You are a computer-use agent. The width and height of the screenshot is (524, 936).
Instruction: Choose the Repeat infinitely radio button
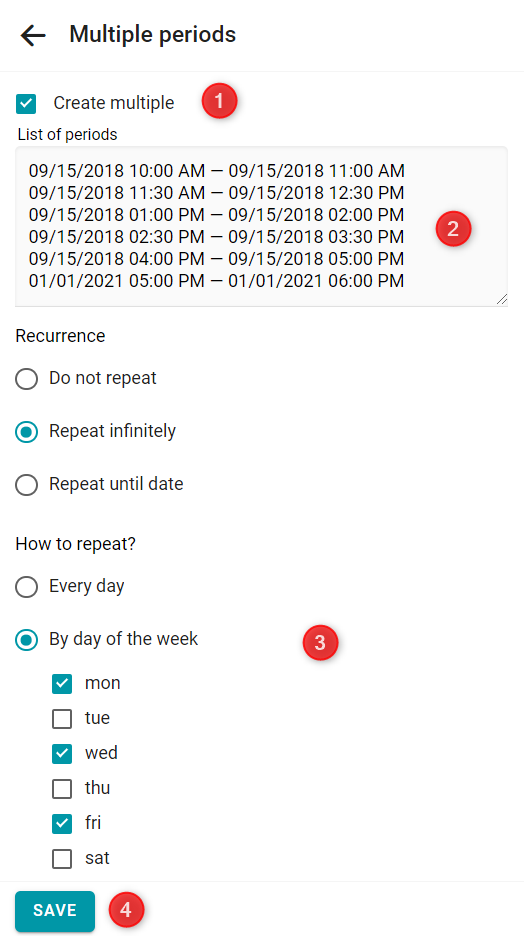(x=26, y=431)
